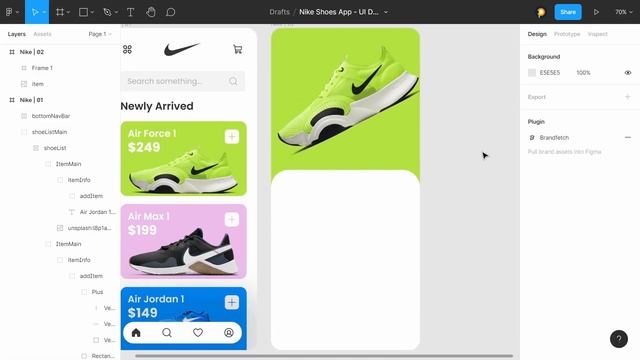Viewport: 640px width, 360px height.
Task: Switch to the Inspect tab
Action: (x=598, y=34)
